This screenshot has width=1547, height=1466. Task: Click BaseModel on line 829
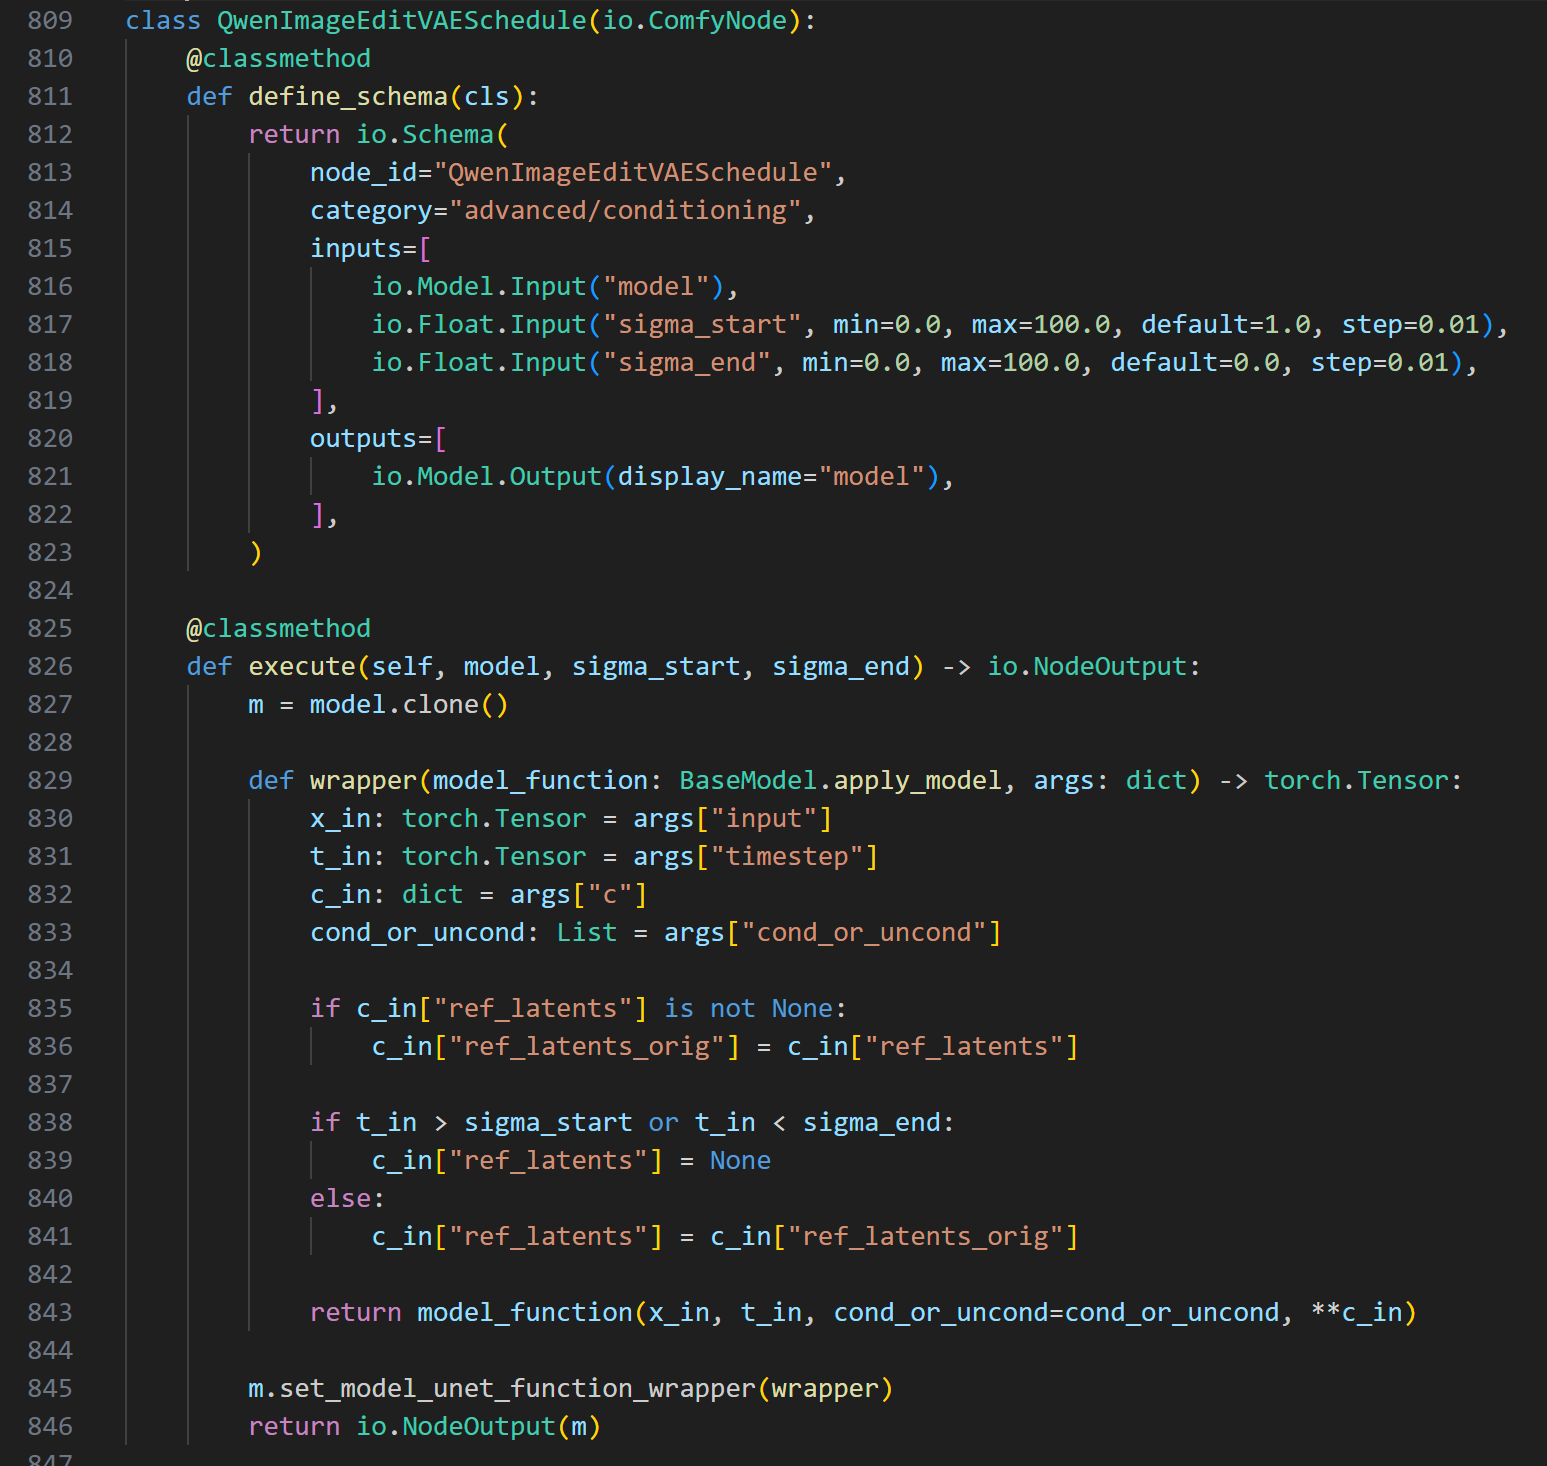pyautogui.click(x=748, y=780)
